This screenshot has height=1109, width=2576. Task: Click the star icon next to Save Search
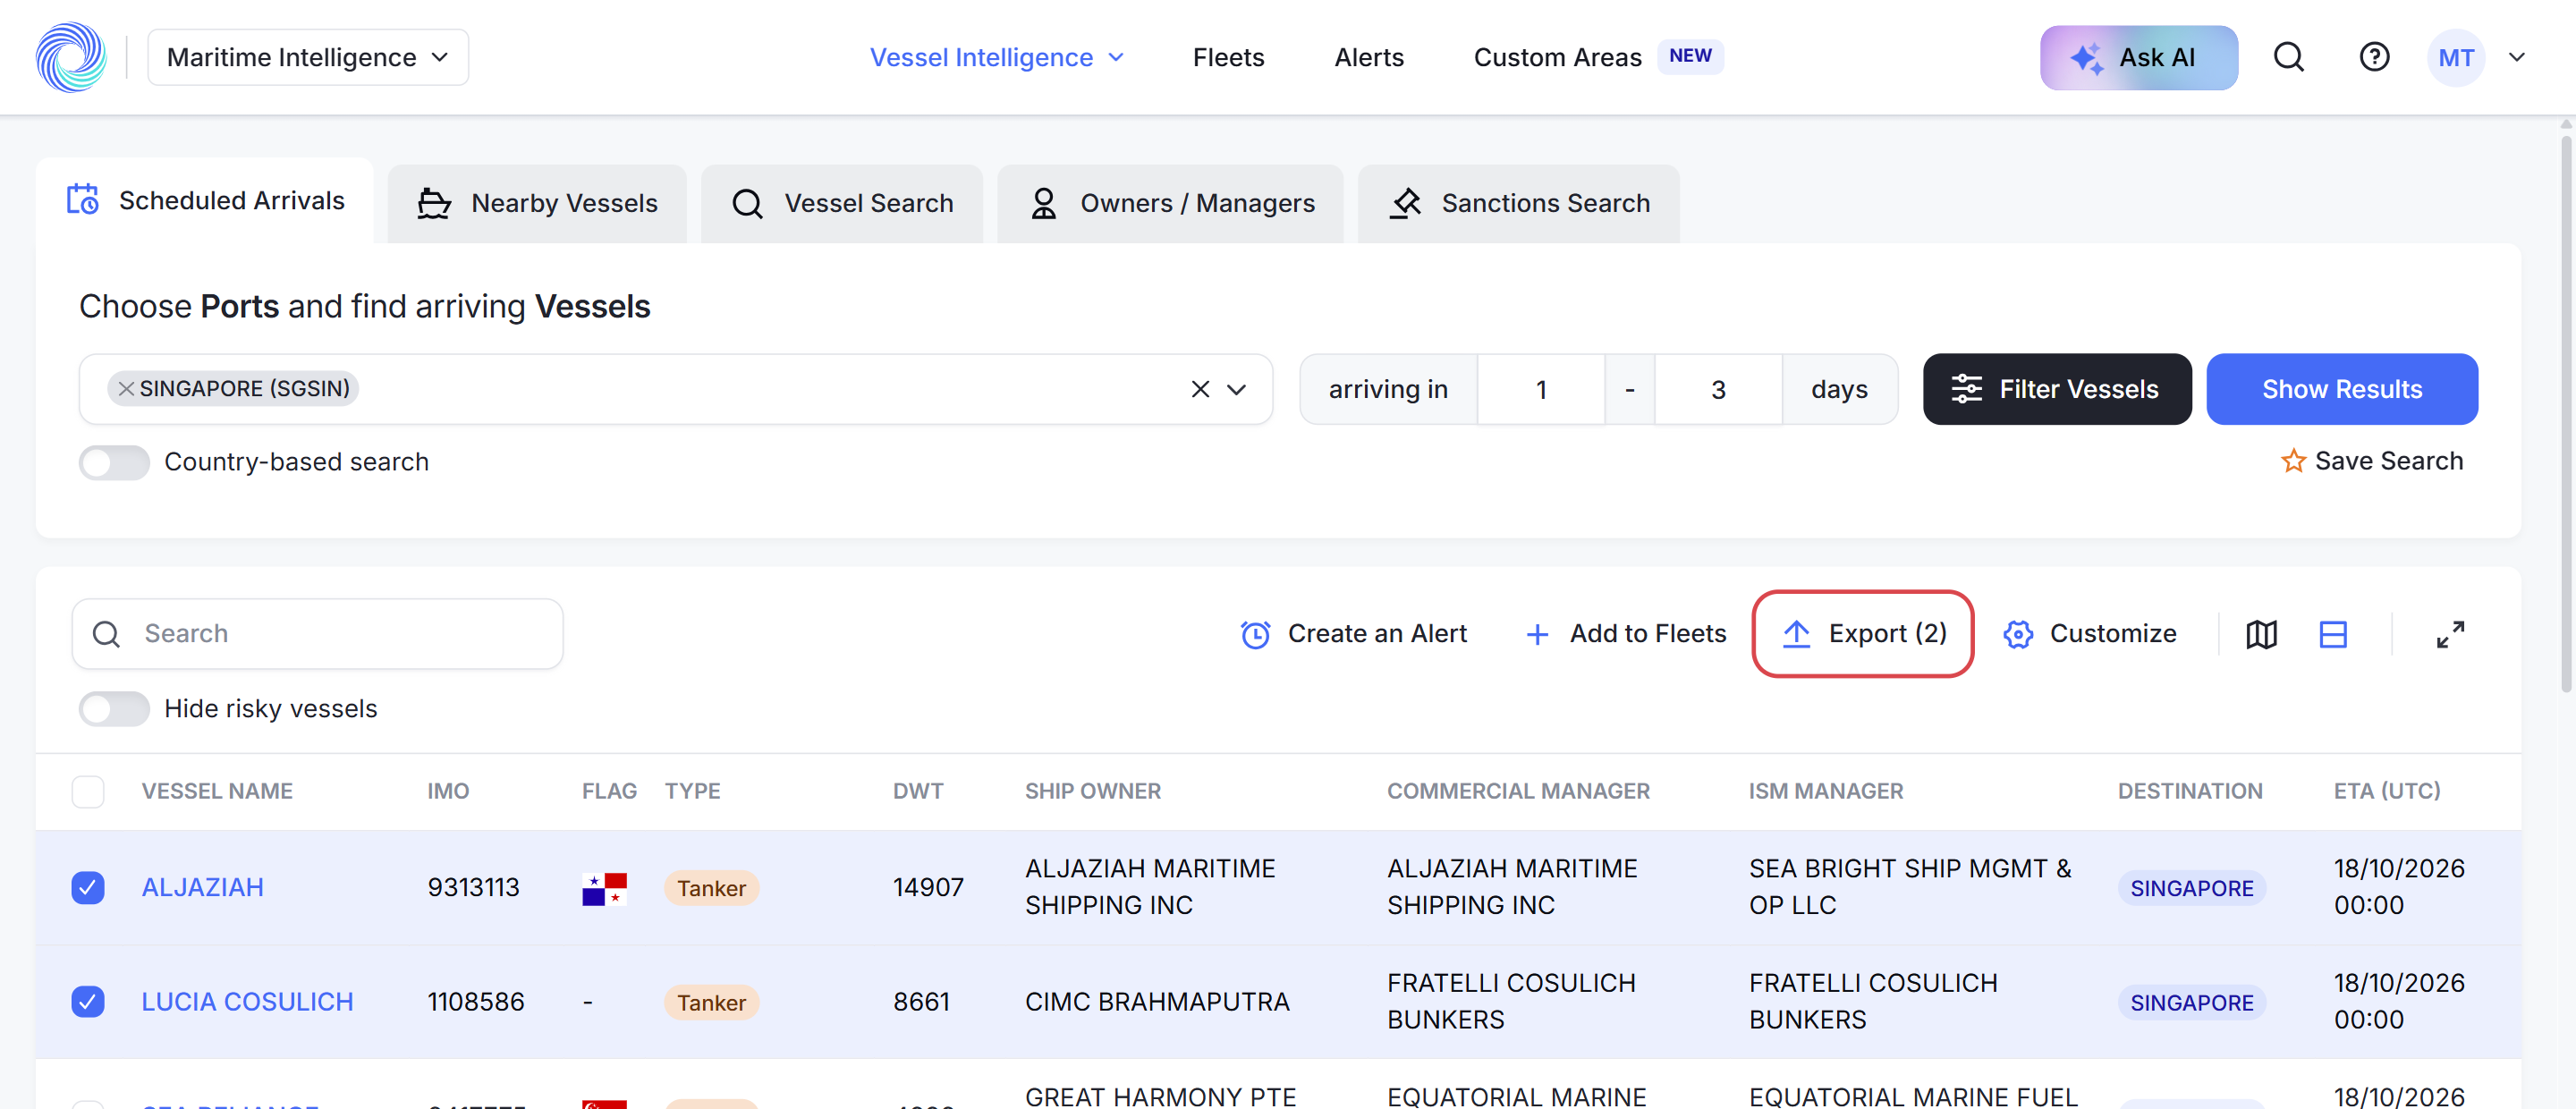(2292, 461)
